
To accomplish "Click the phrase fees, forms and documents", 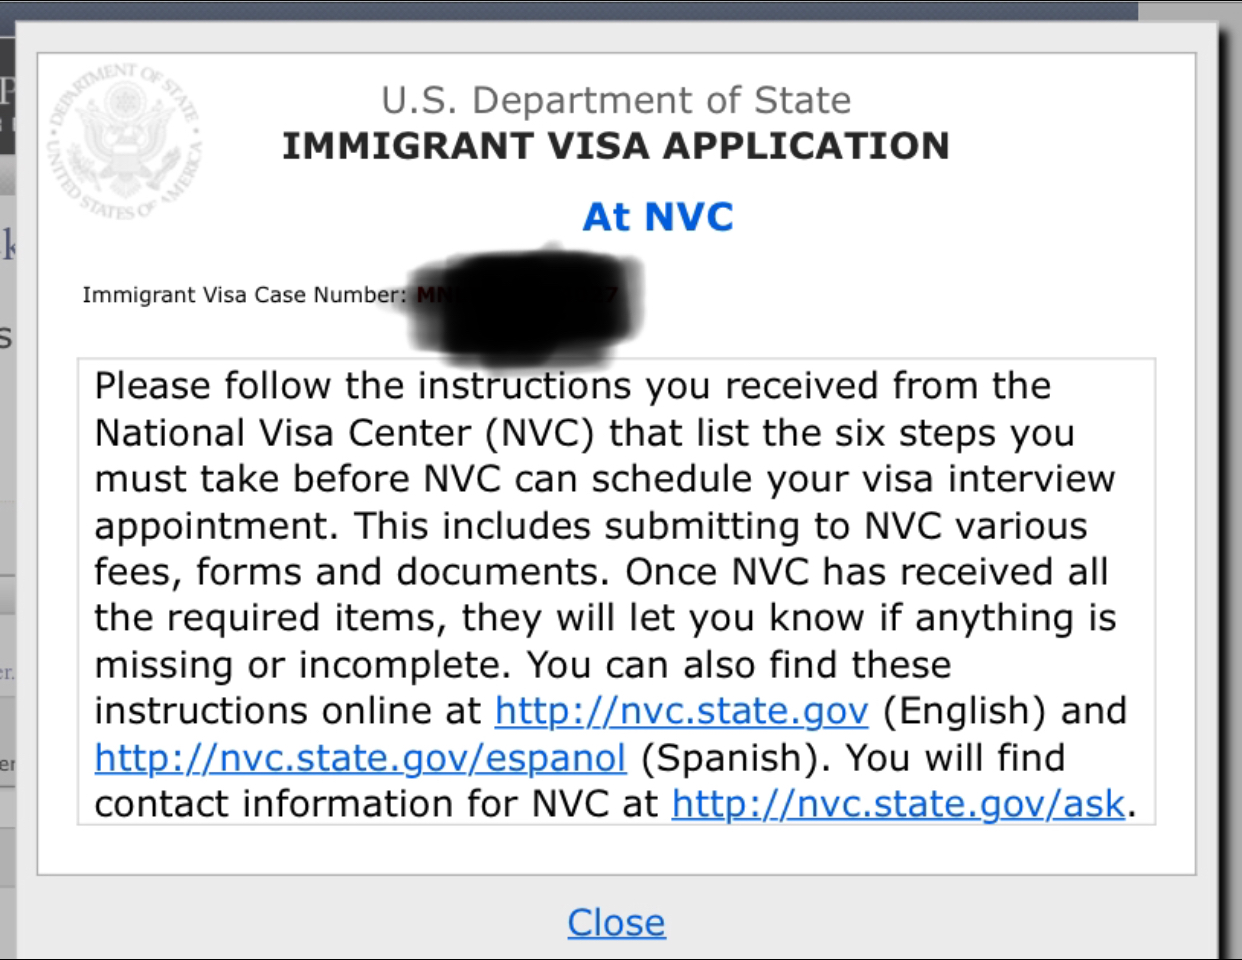I will tap(352, 572).
